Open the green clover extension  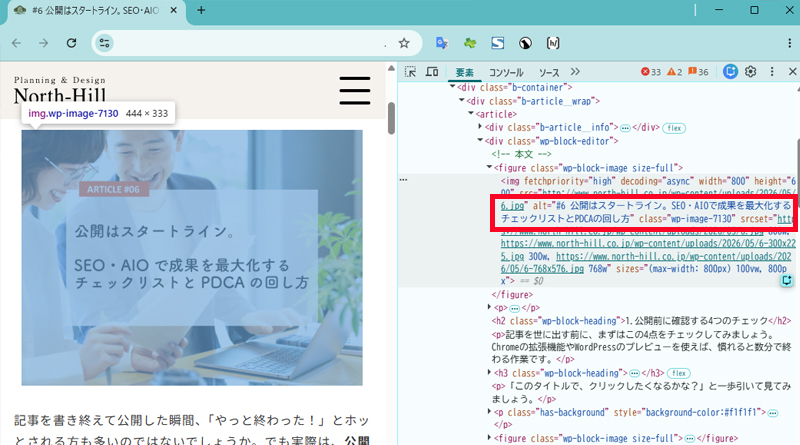(x=470, y=43)
